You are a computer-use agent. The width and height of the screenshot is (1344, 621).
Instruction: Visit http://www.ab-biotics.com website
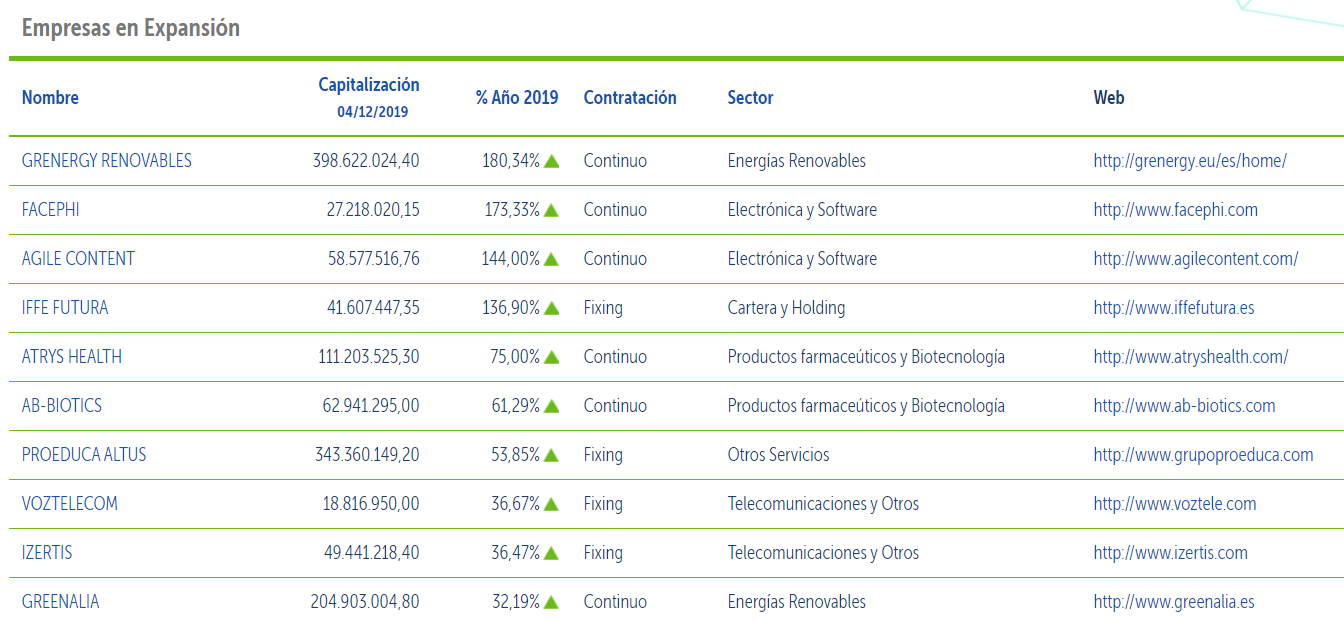[x=1185, y=406]
